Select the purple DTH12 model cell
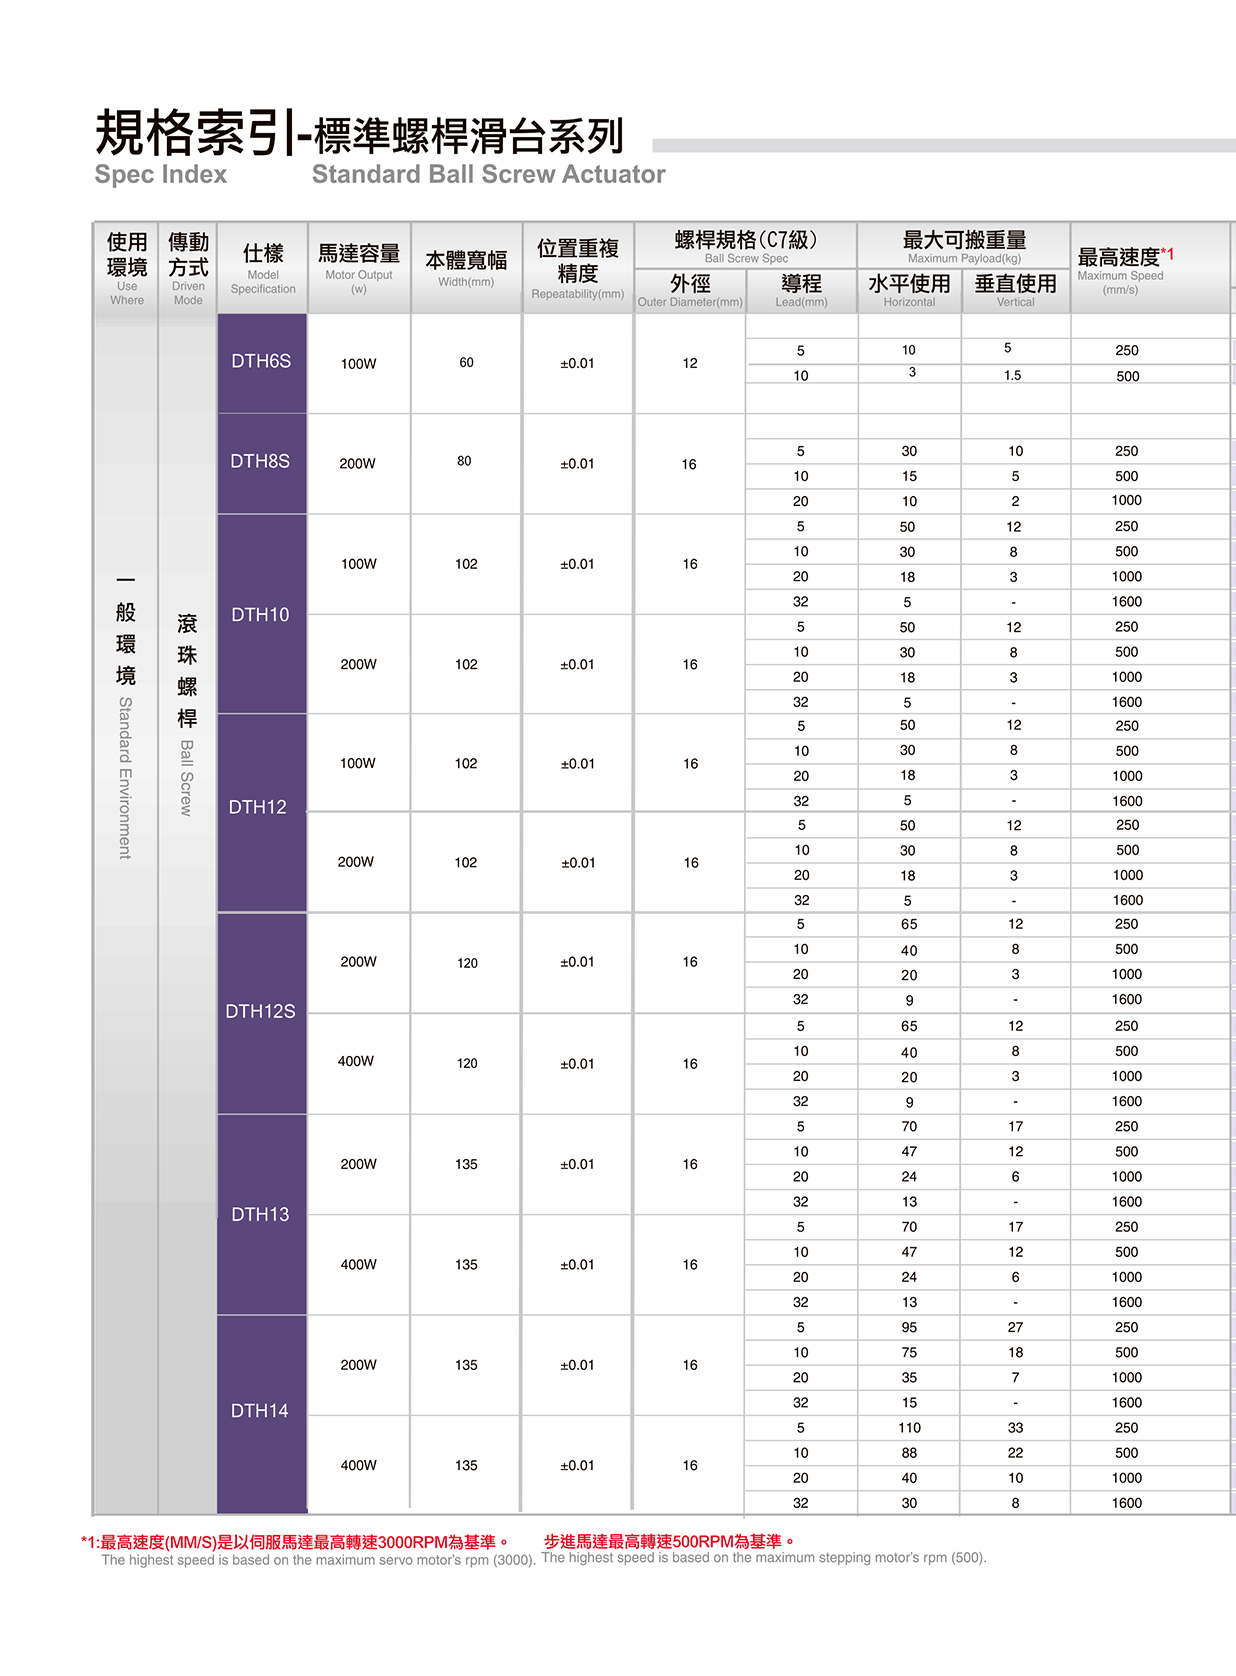Screen dimensions: 1236x1676 [x=259, y=807]
